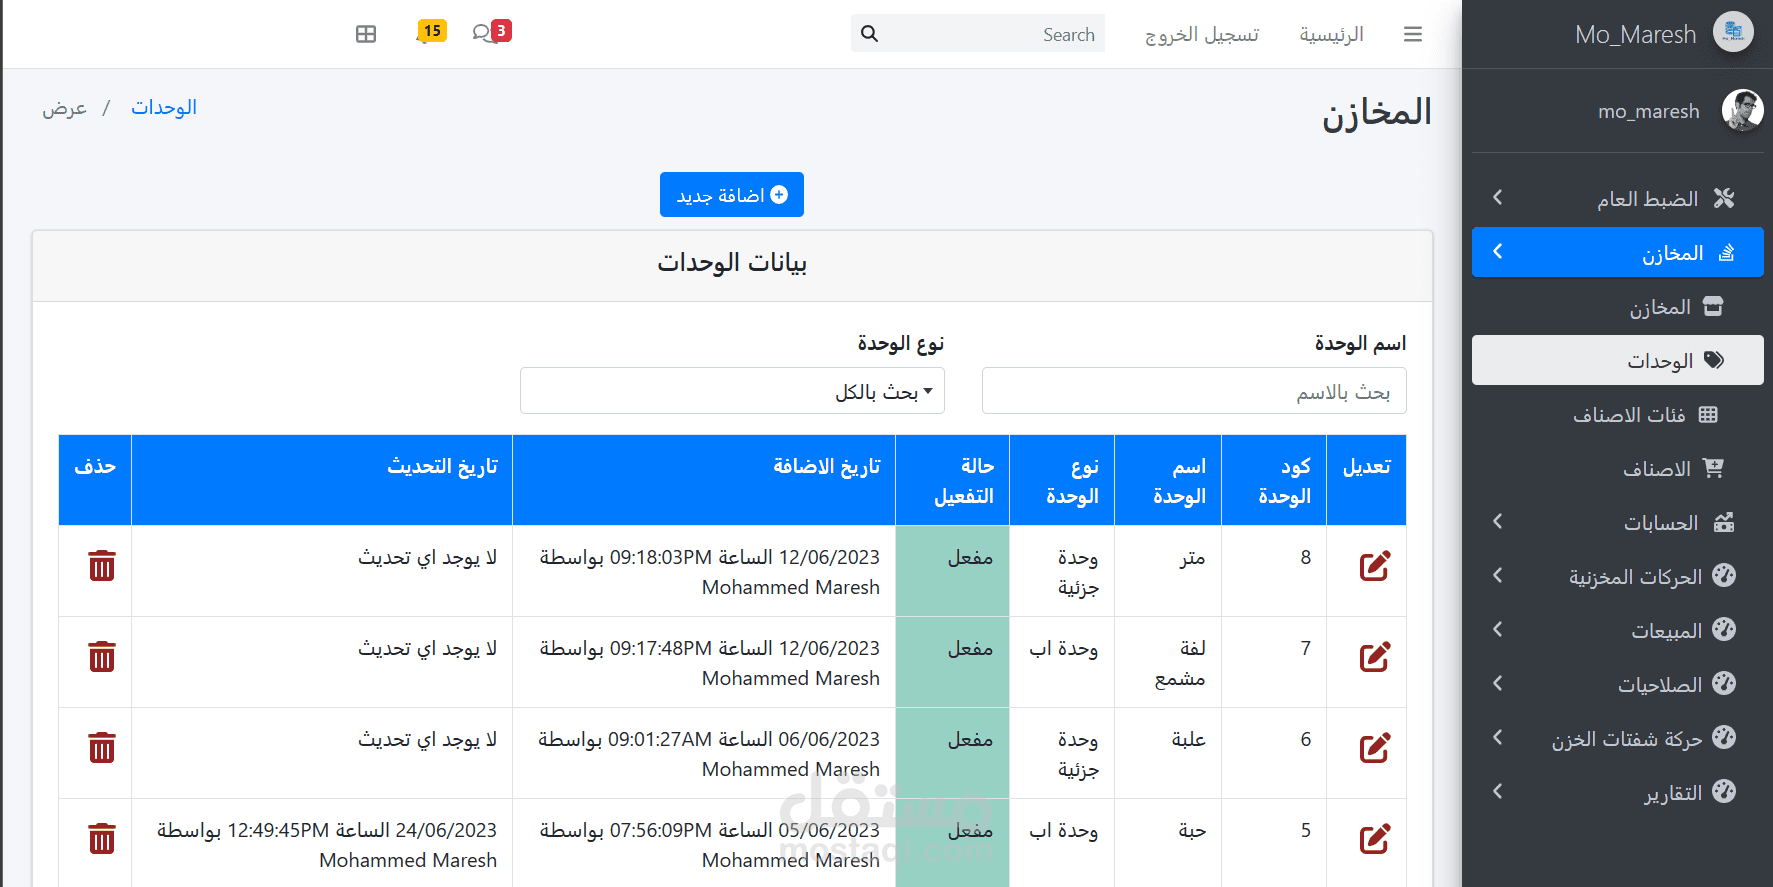Edit the unit with code 6
Viewport: 1773px width, 887px height.
coord(1375,748)
